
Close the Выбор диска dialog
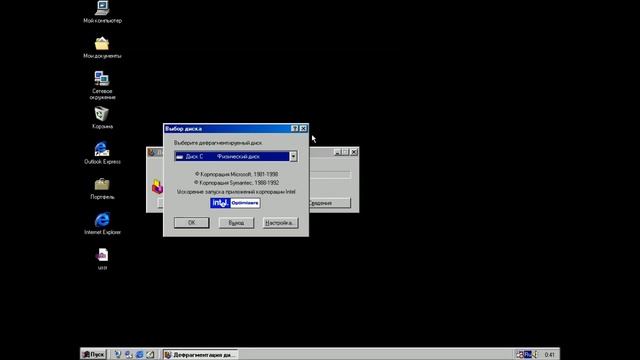303,129
